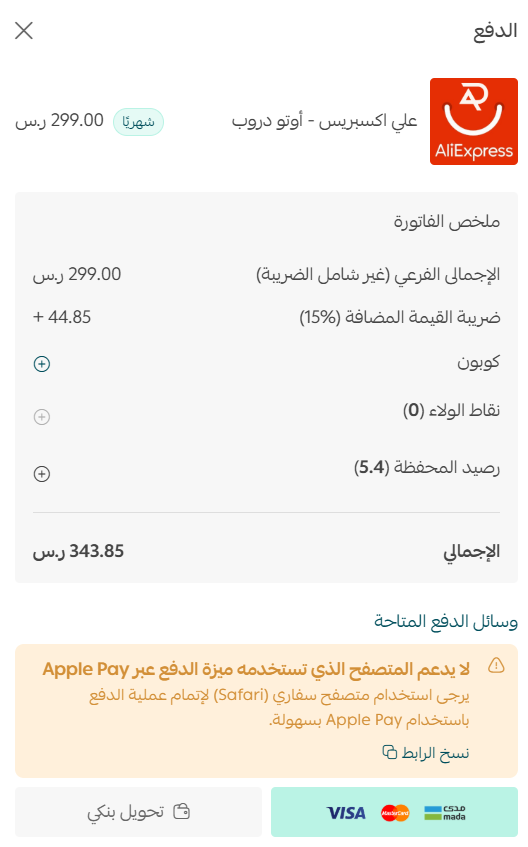The width and height of the screenshot is (528, 847).
Task: Copy the link via نسخ الرابط text
Action: (x=435, y=752)
